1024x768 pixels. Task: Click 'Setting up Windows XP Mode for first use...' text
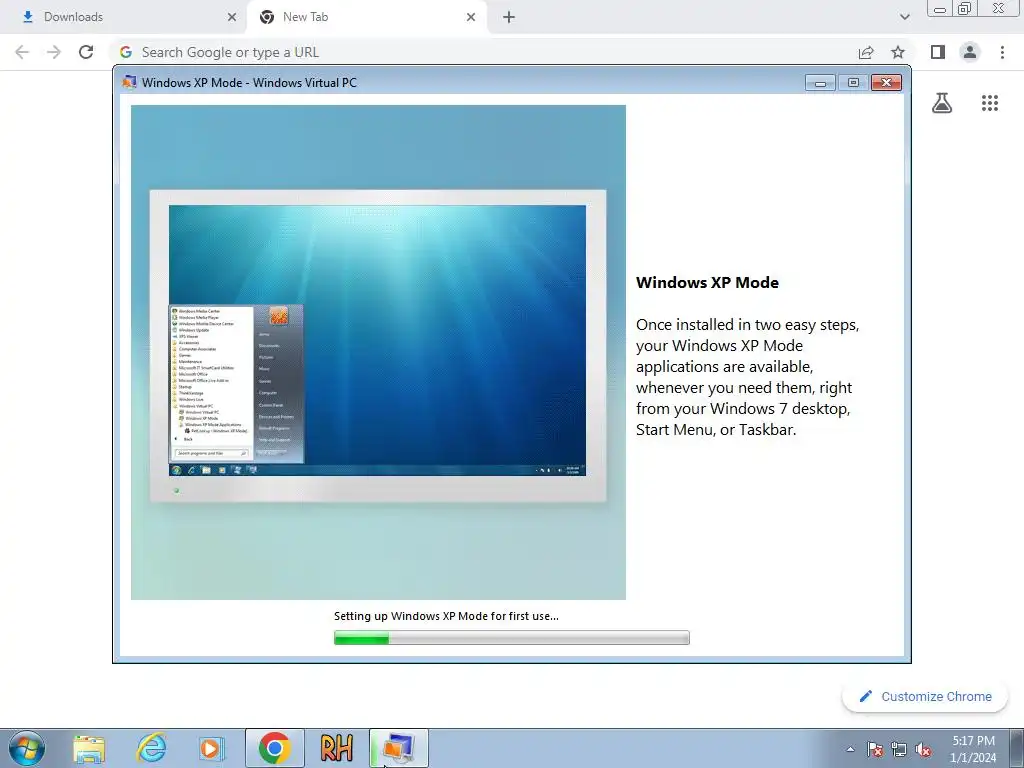446,616
